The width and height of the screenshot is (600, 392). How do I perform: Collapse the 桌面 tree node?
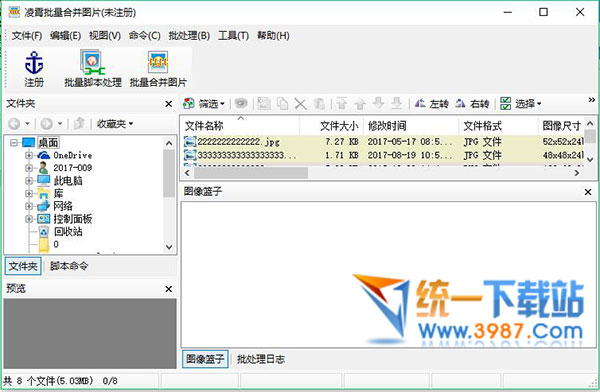tap(14, 142)
